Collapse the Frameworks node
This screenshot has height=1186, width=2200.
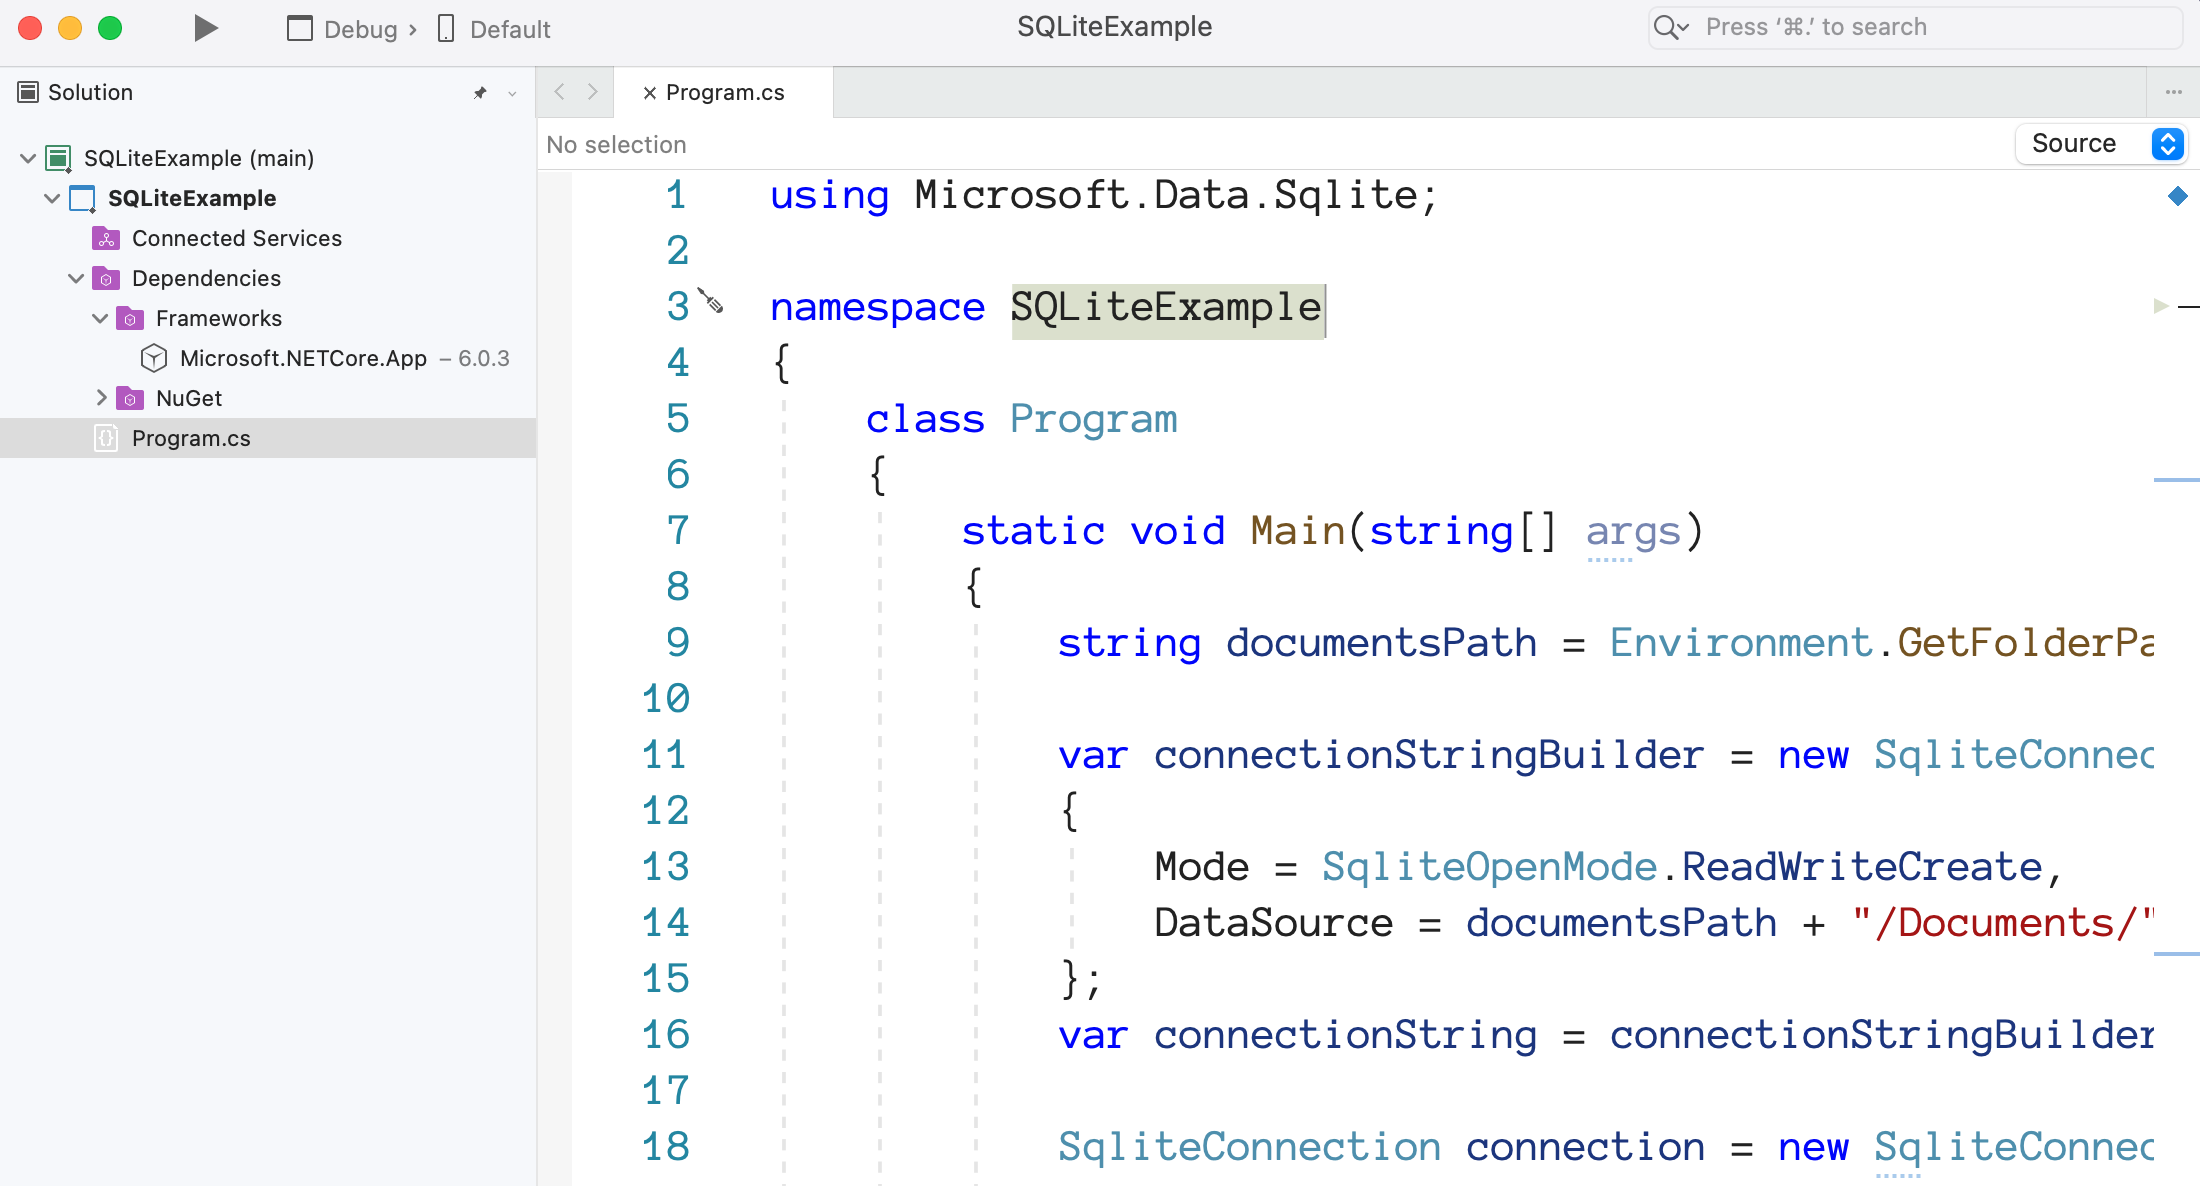tap(99, 318)
